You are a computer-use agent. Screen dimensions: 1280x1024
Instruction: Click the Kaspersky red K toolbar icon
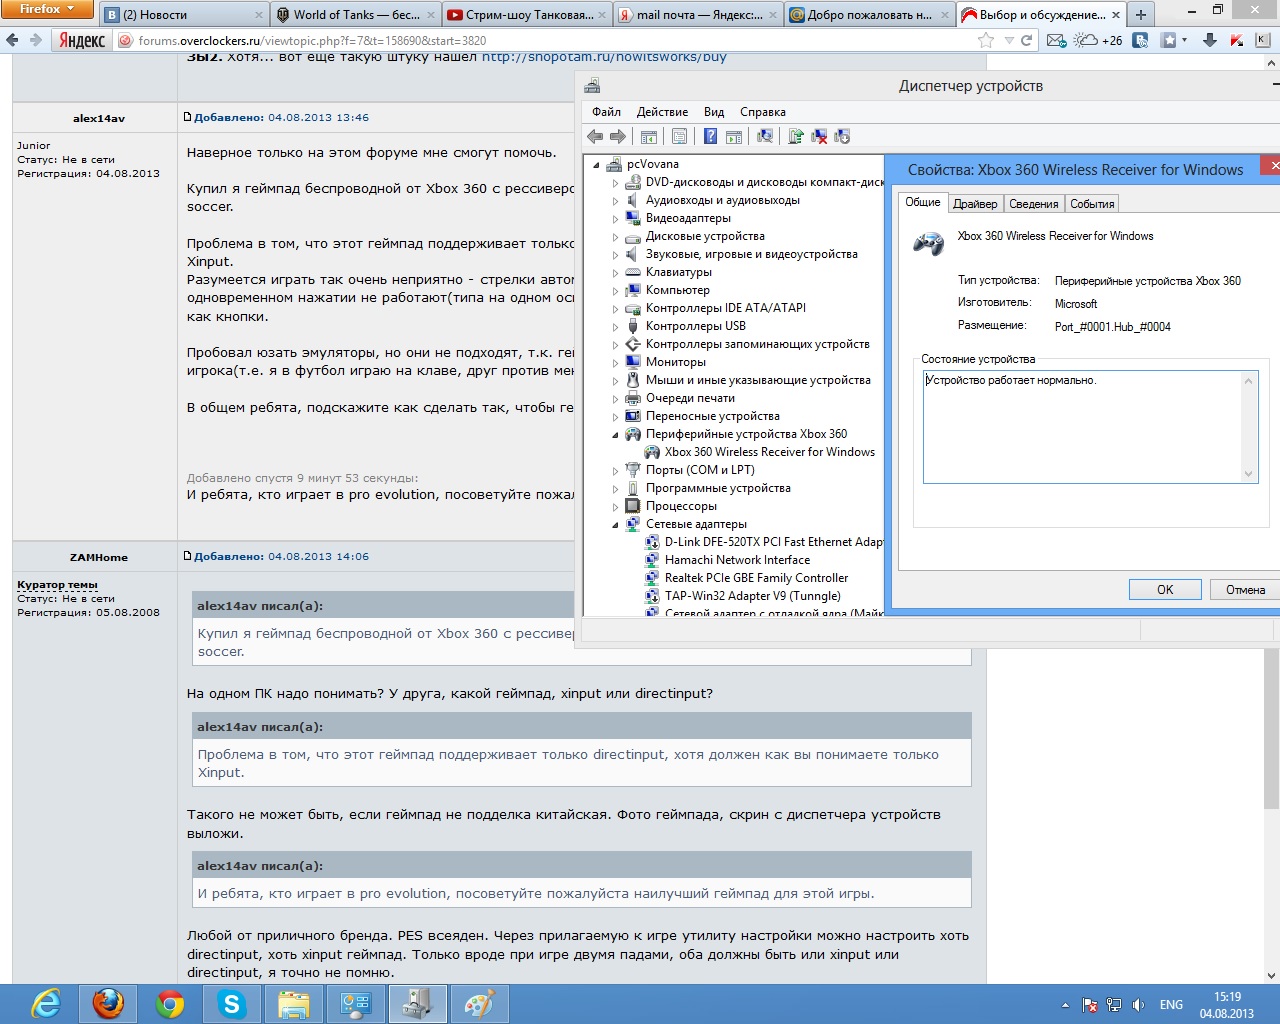(x=1237, y=40)
